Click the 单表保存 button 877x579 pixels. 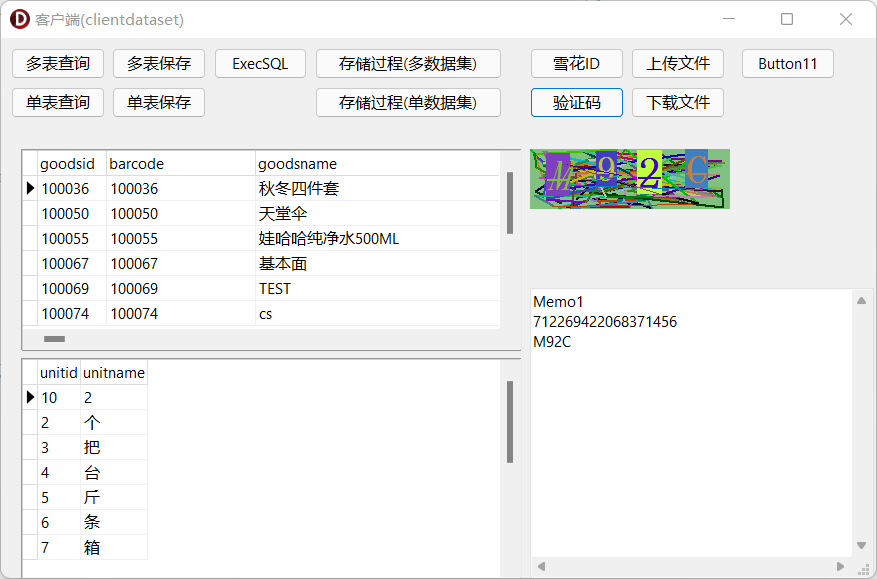(x=159, y=102)
